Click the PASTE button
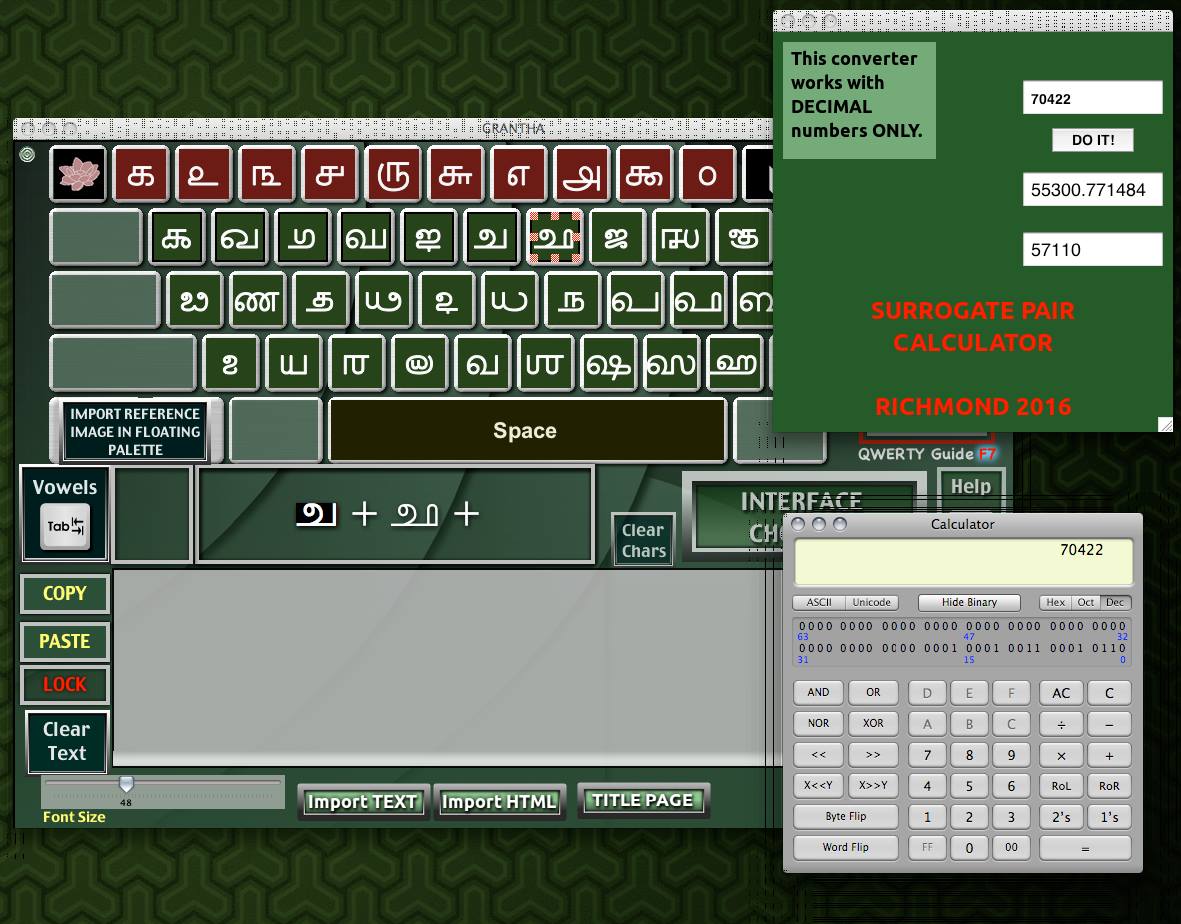This screenshot has height=924, width=1181. [65, 641]
